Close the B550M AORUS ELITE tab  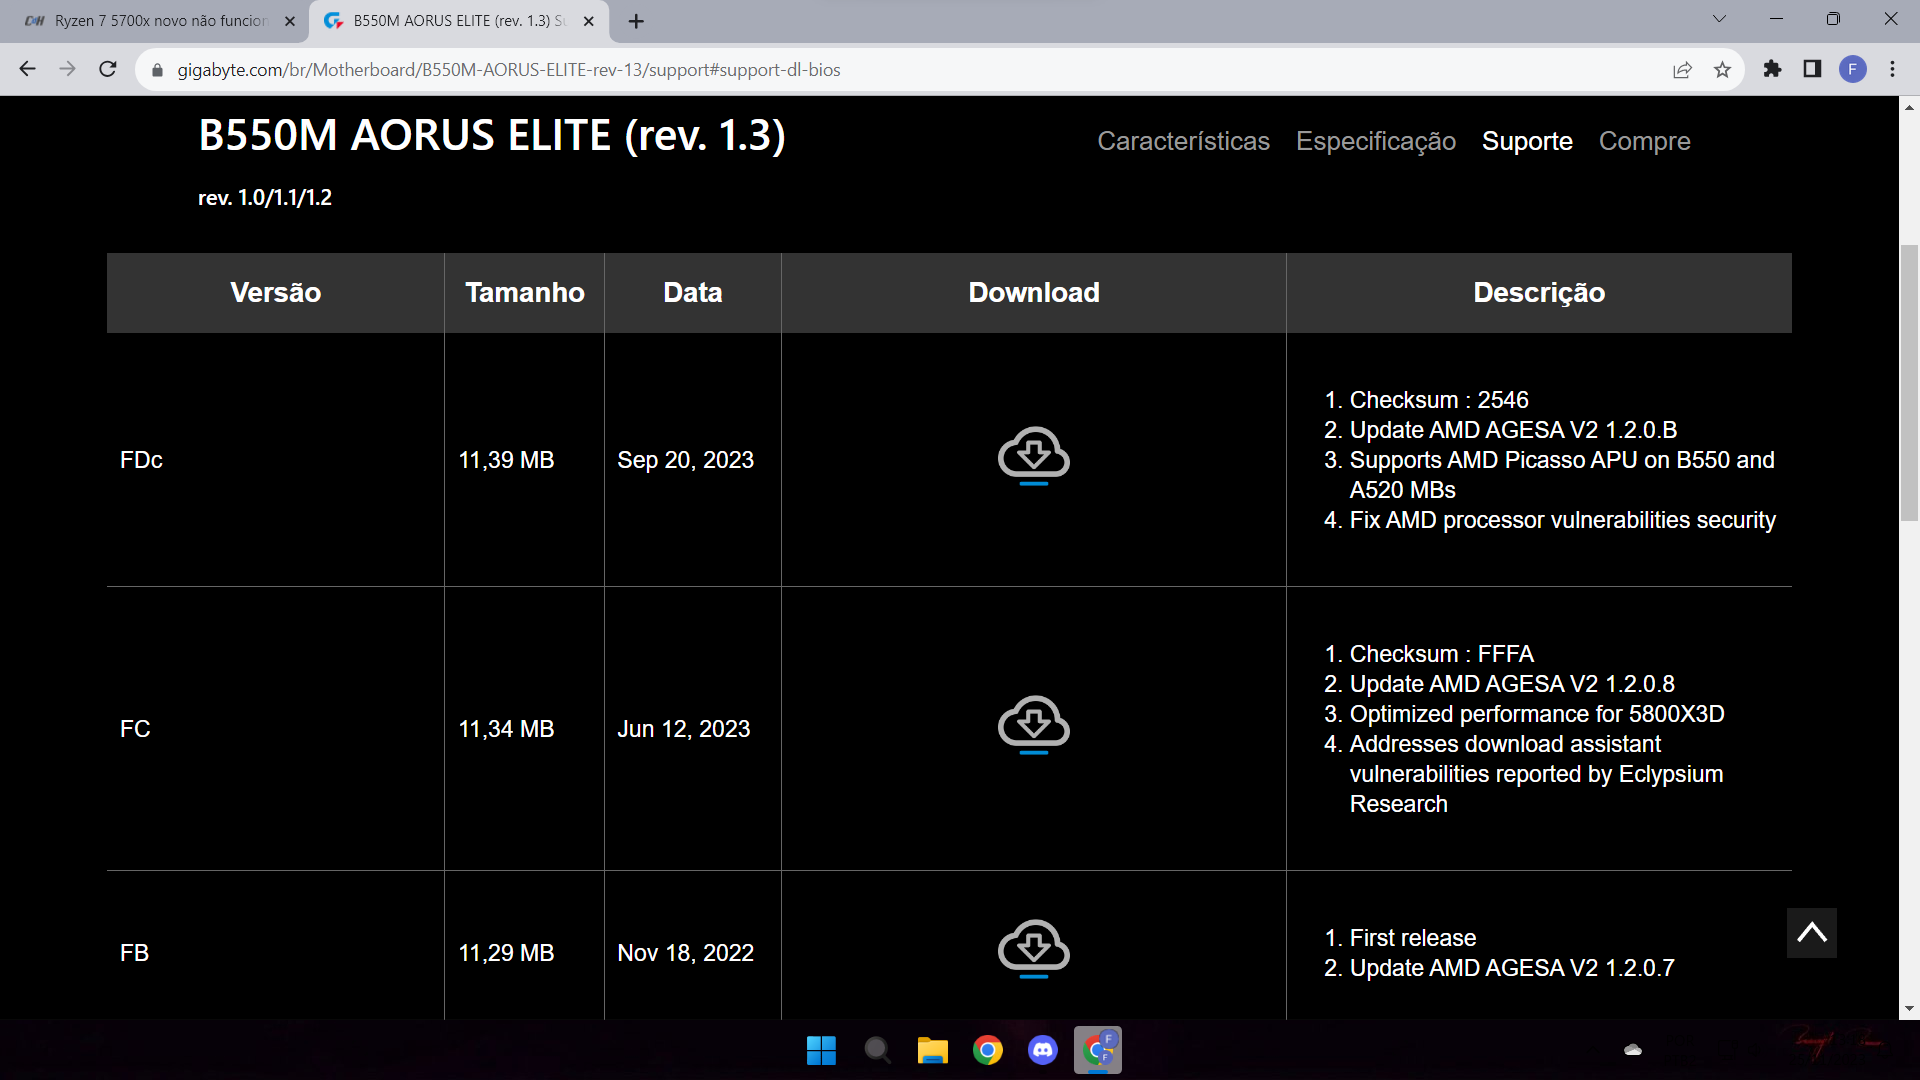(589, 21)
